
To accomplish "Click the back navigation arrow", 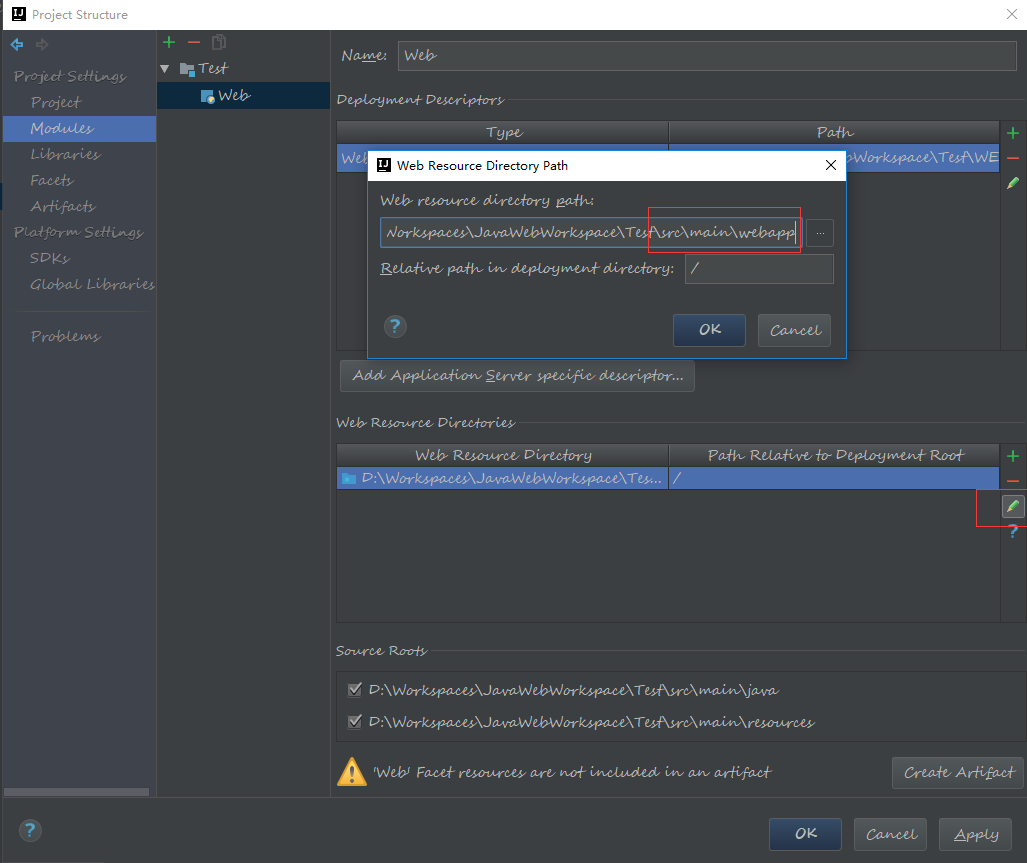I will click(x=17, y=45).
